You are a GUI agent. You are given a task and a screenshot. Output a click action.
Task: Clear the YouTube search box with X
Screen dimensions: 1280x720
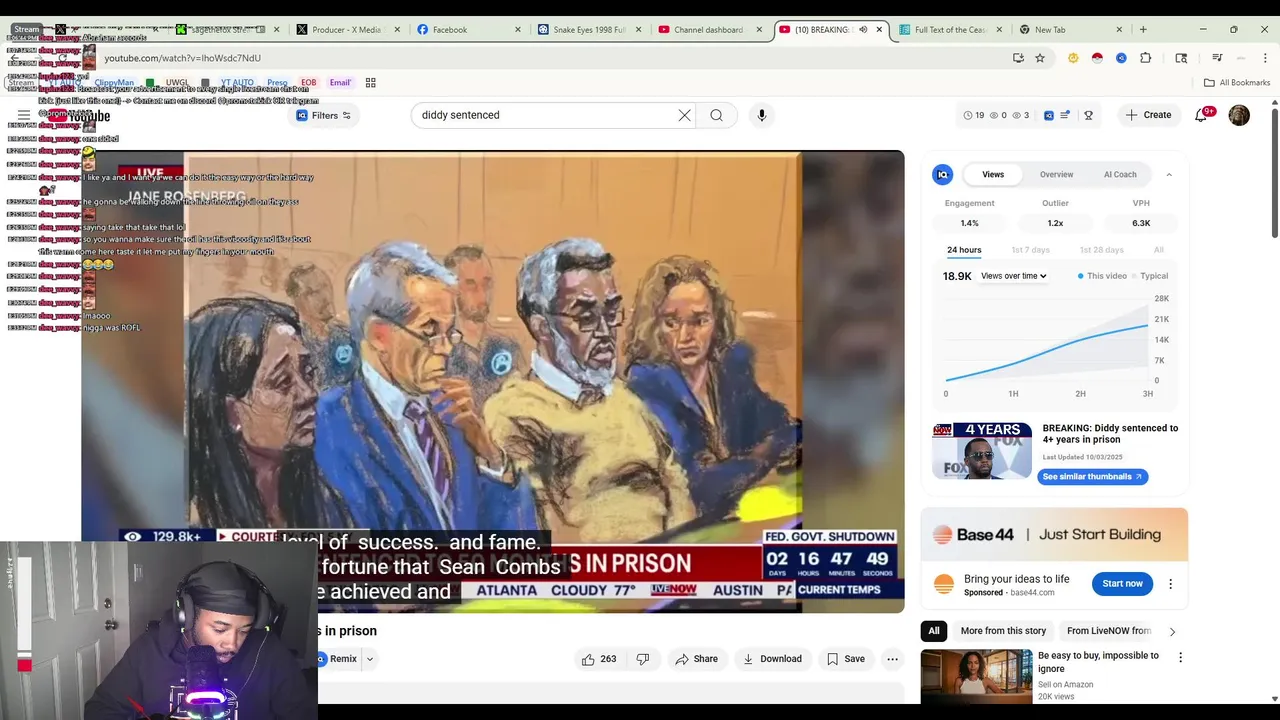pos(684,115)
